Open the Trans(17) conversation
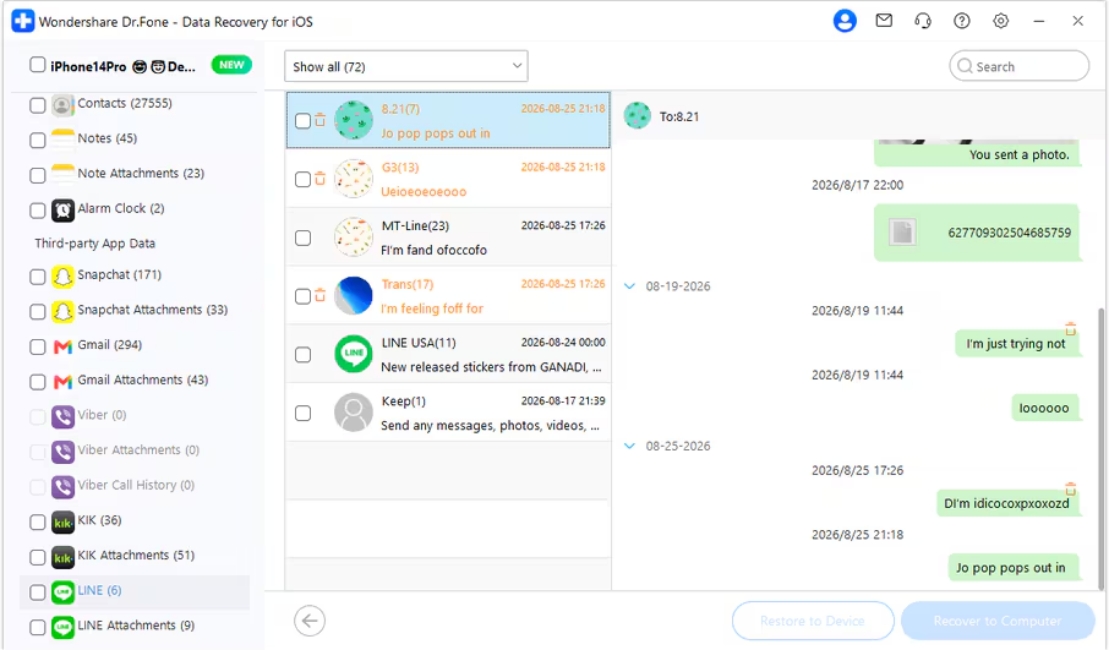The image size is (1109, 650). [x=448, y=296]
